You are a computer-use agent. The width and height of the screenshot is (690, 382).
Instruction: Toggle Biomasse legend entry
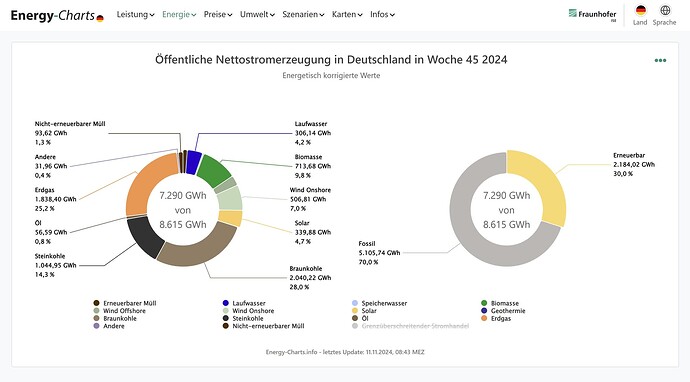tap(500, 303)
